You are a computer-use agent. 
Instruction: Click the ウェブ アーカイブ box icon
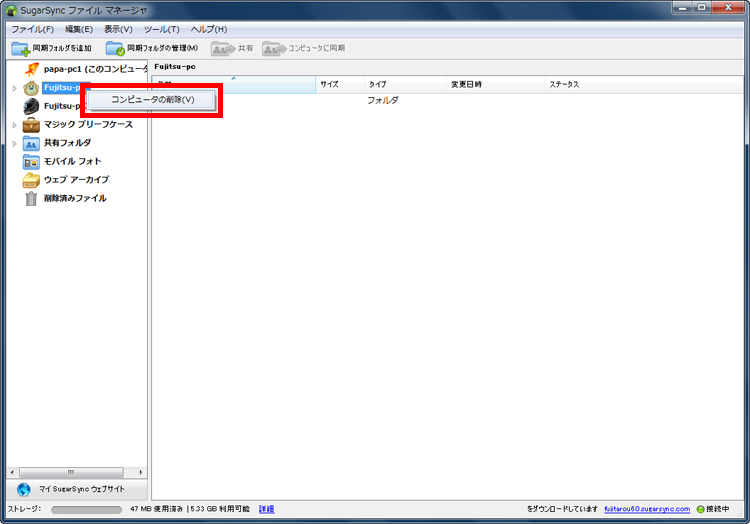pyautogui.click(x=31, y=180)
